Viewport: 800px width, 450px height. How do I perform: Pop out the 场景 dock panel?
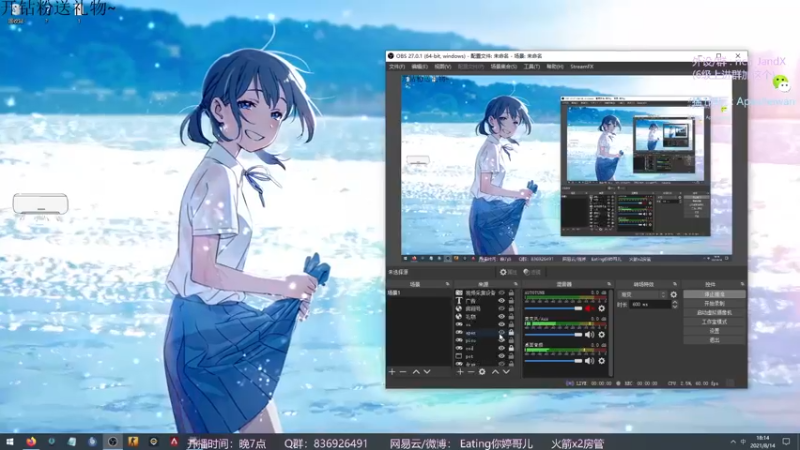pos(447,284)
